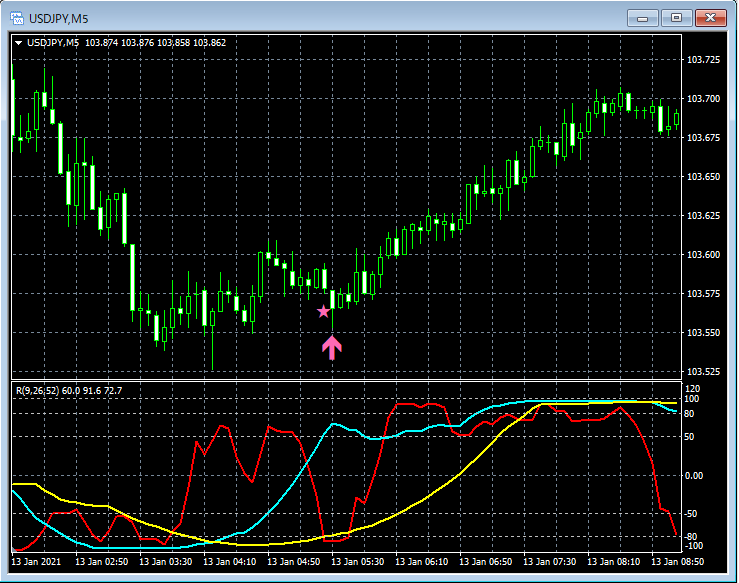Click the 13 Jan 08:50 time label
The image size is (739, 583).
pyautogui.click(x=678, y=563)
